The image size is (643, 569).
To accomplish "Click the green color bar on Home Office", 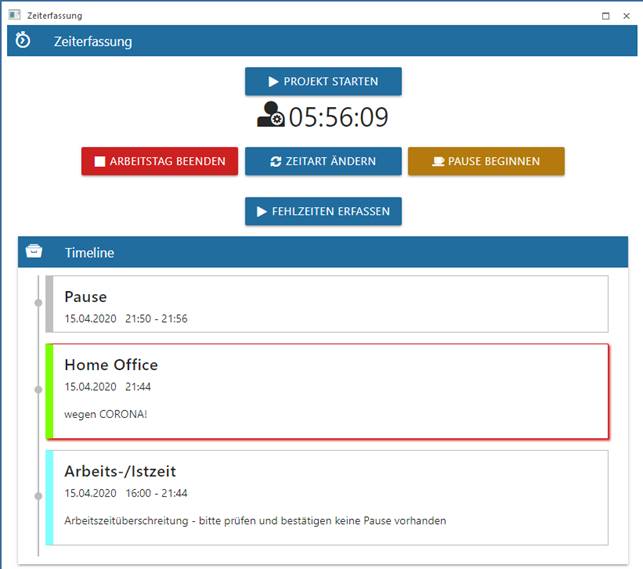I will coord(49,391).
